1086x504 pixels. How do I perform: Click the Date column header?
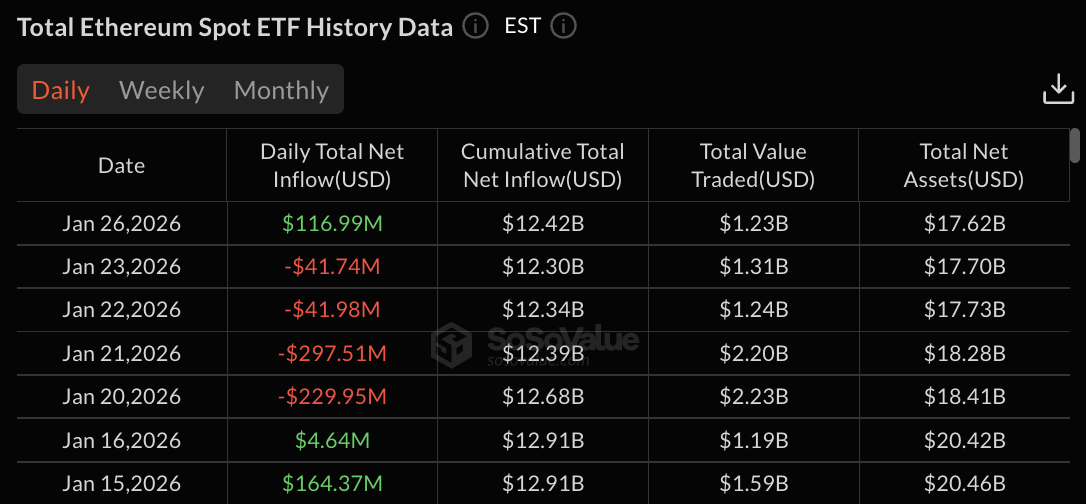pyautogui.click(x=122, y=166)
